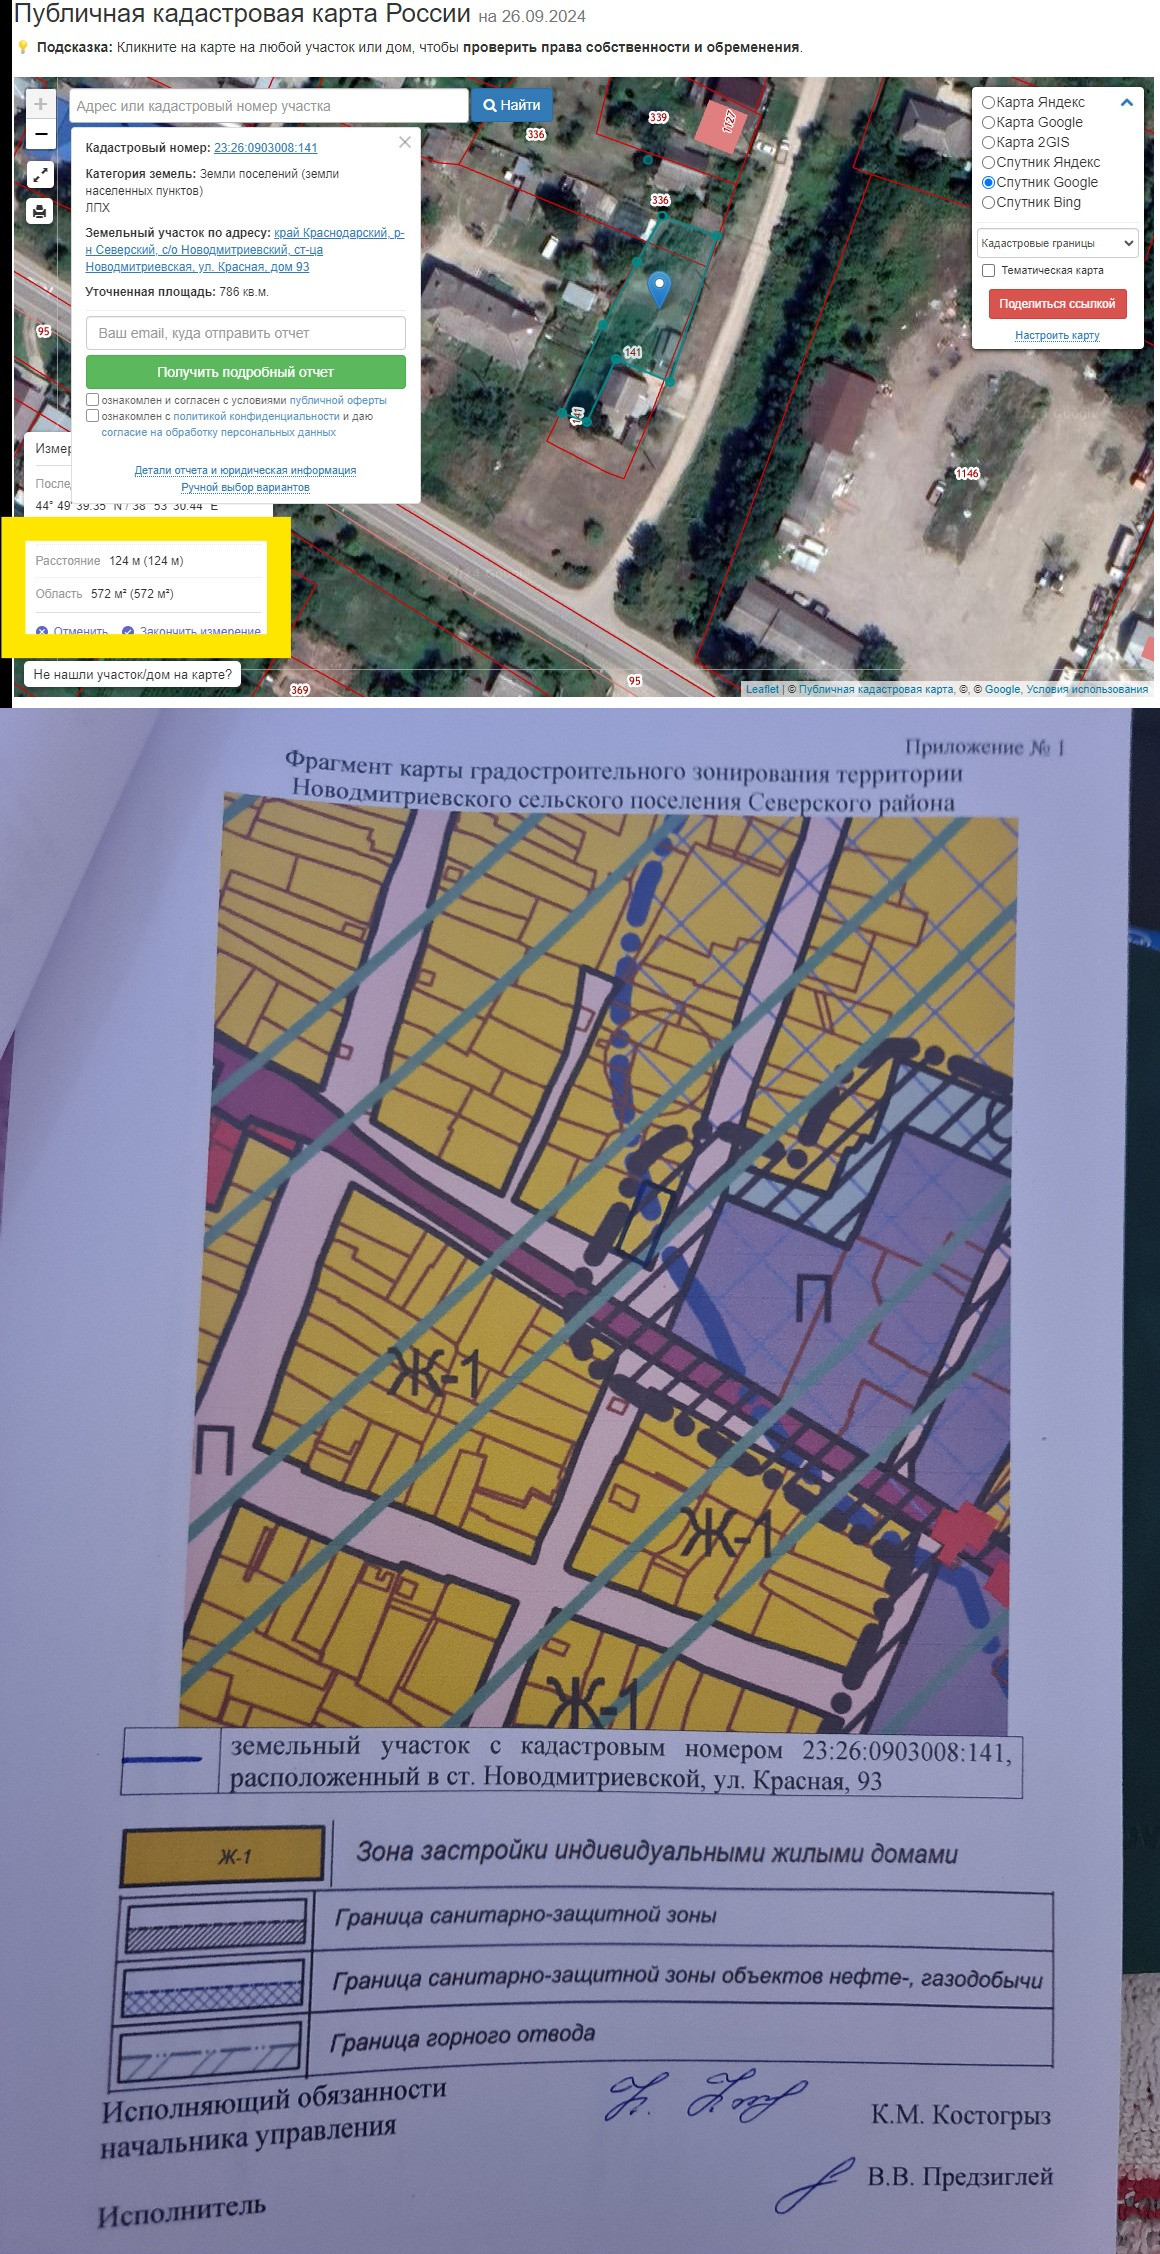Click parcel label 141 on map

tap(633, 352)
